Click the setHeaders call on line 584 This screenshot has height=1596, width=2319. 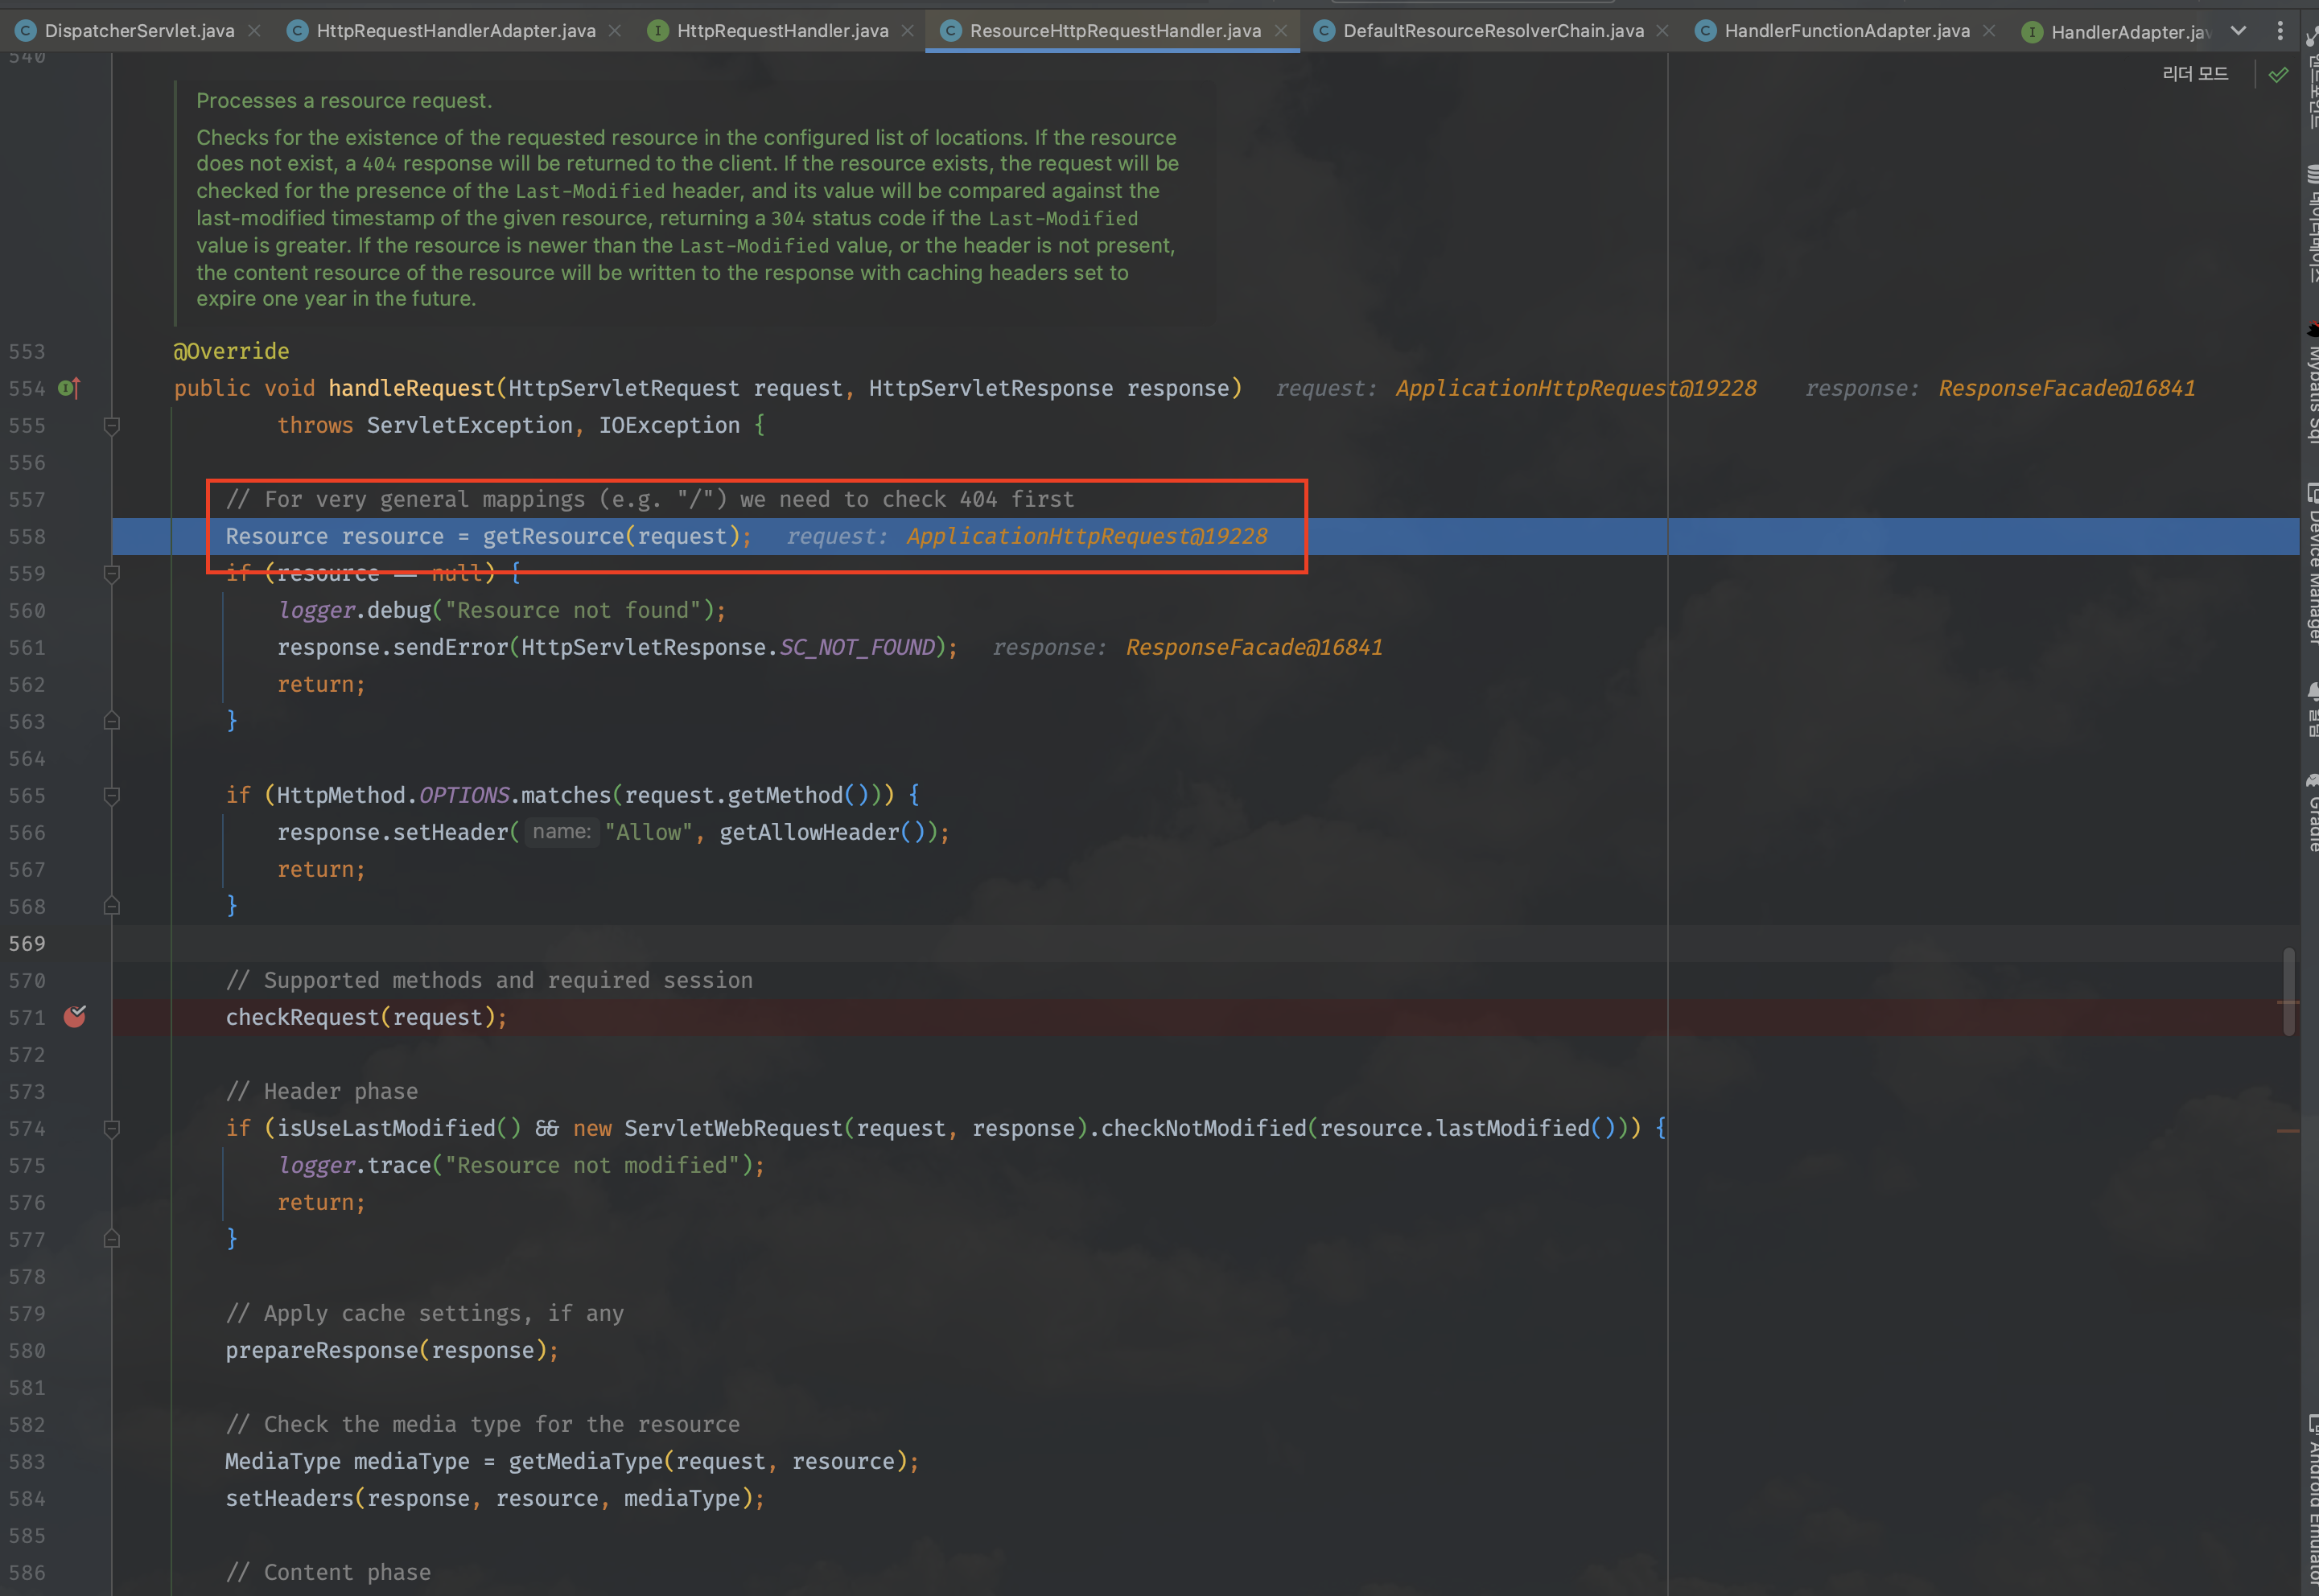tap(290, 1498)
